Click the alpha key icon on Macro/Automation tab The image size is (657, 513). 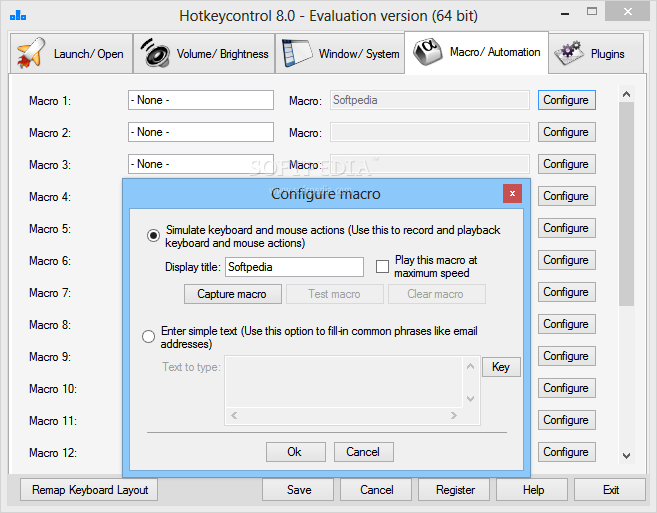427,52
